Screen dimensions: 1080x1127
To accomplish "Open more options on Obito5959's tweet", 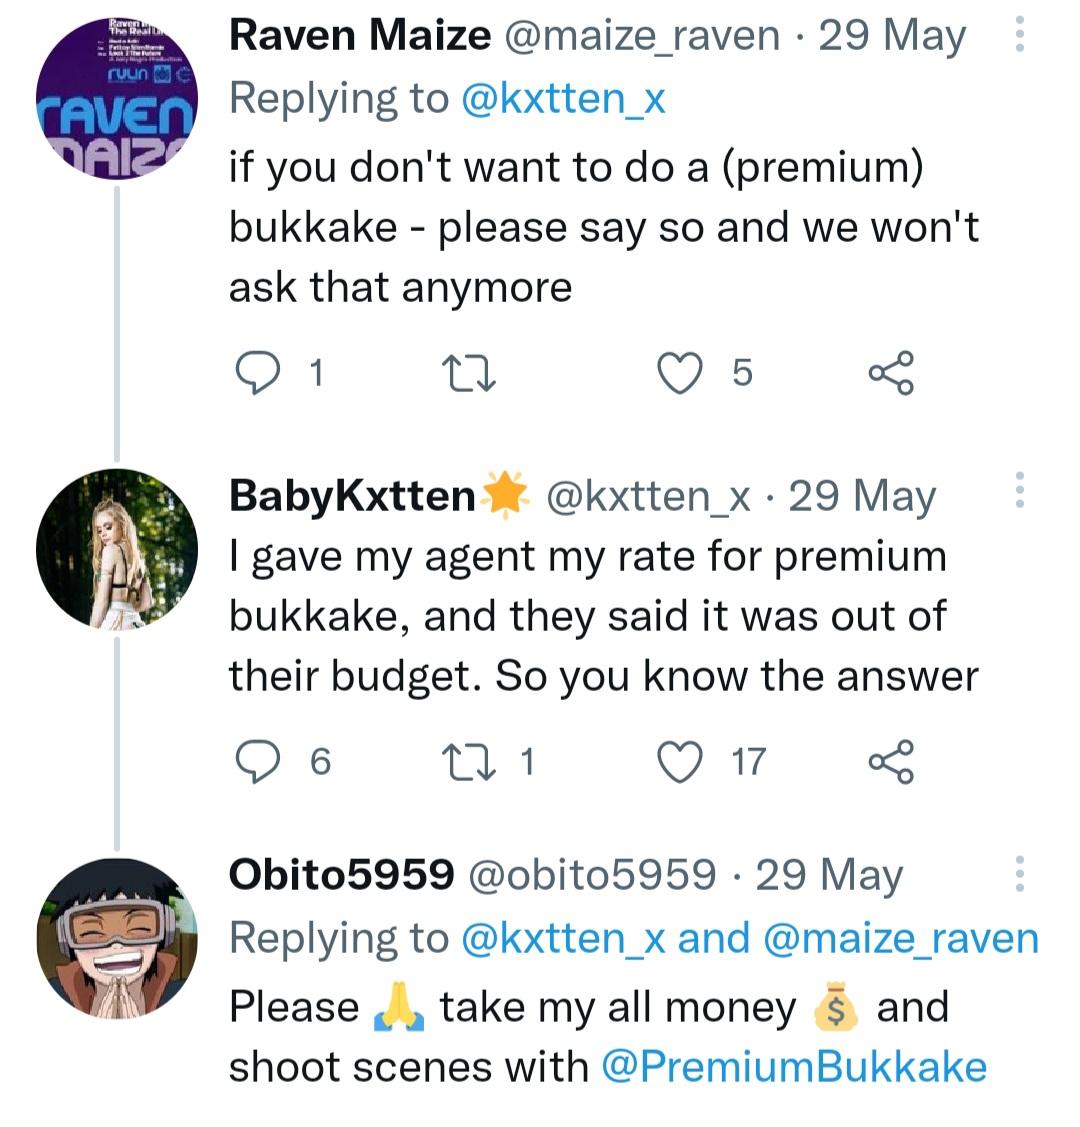I will [x=1019, y=874].
